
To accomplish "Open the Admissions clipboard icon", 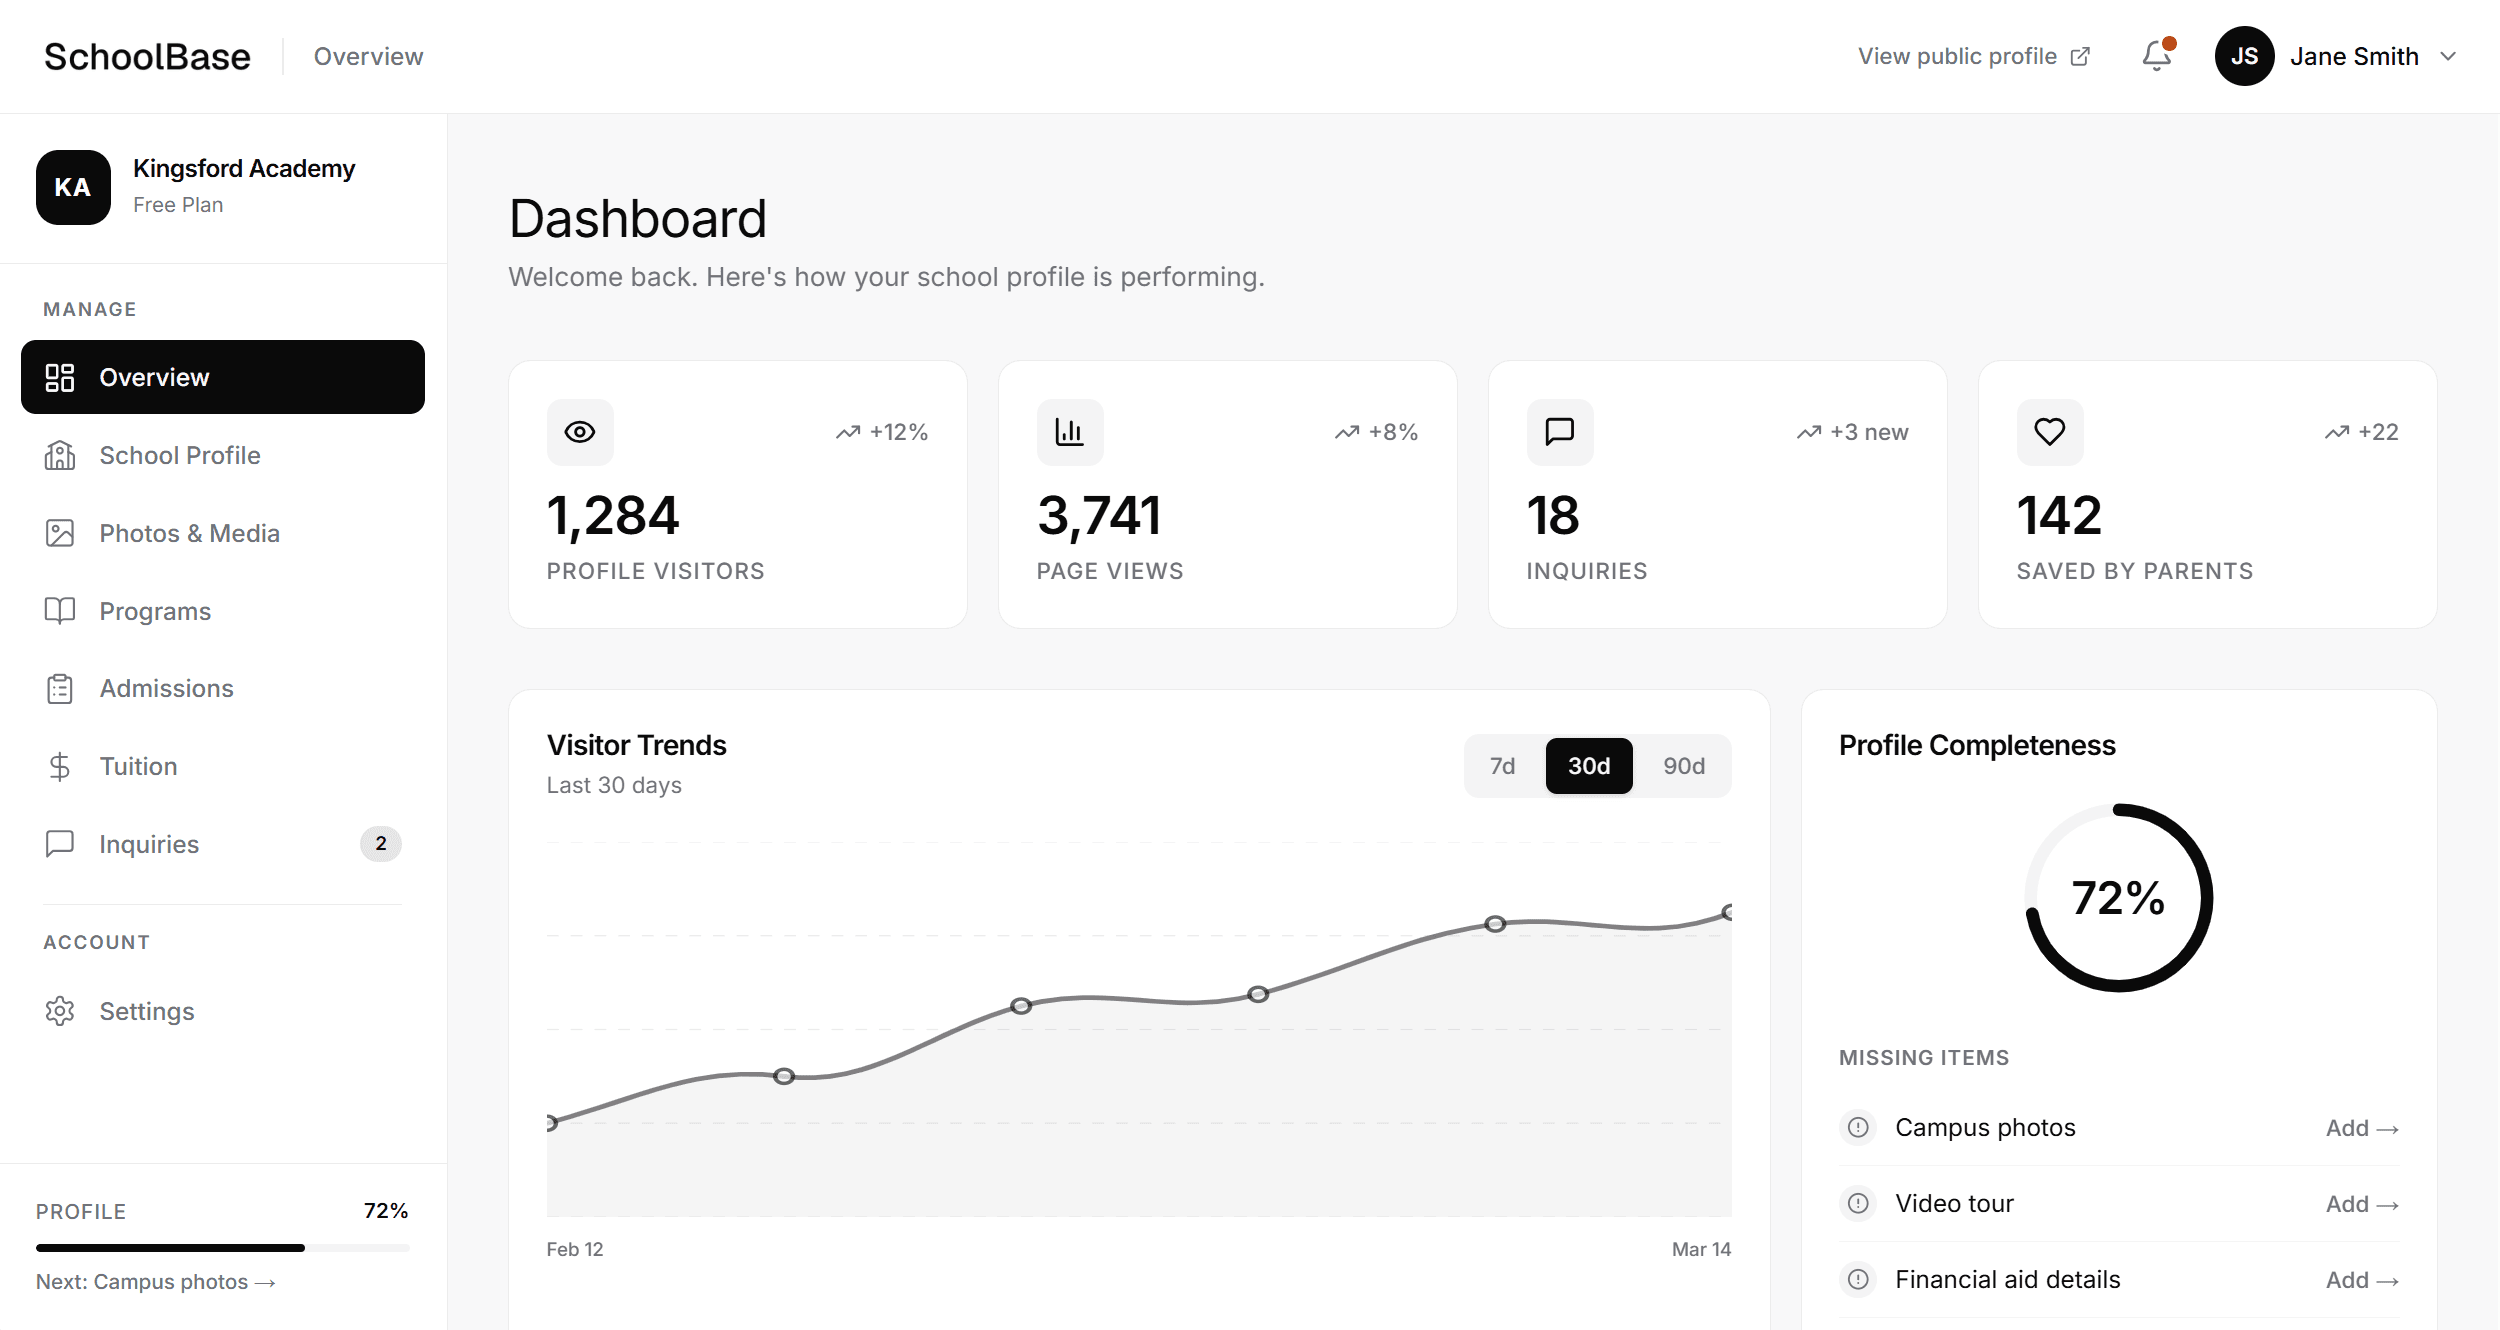I will pyautogui.click(x=60, y=688).
